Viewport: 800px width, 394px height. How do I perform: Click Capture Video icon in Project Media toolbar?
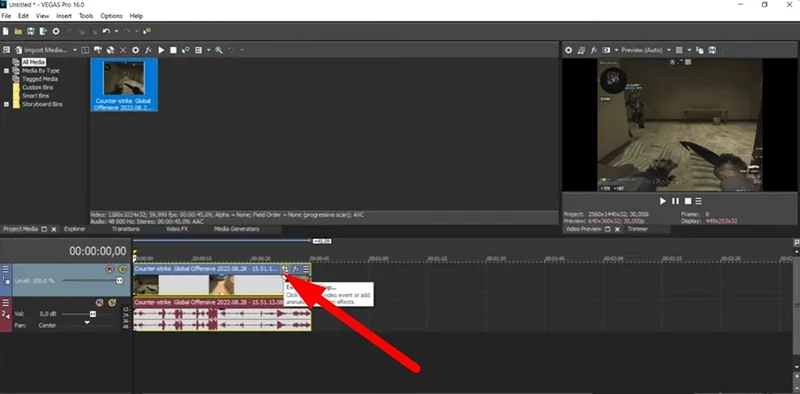[x=98, y=50]
